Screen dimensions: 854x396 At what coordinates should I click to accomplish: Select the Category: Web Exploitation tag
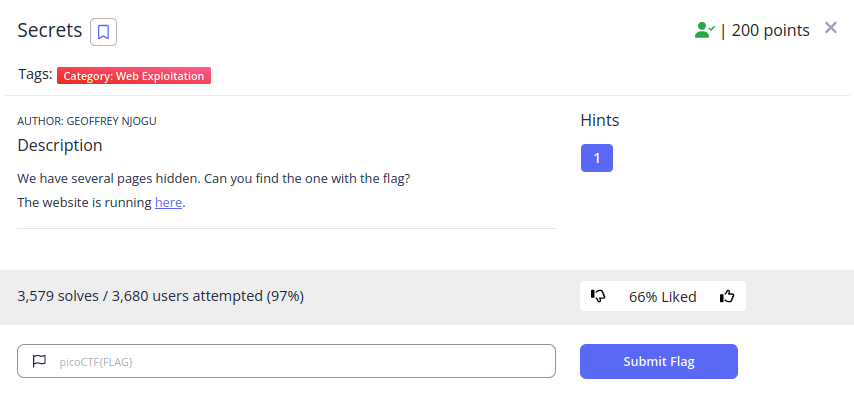point(134,76)
